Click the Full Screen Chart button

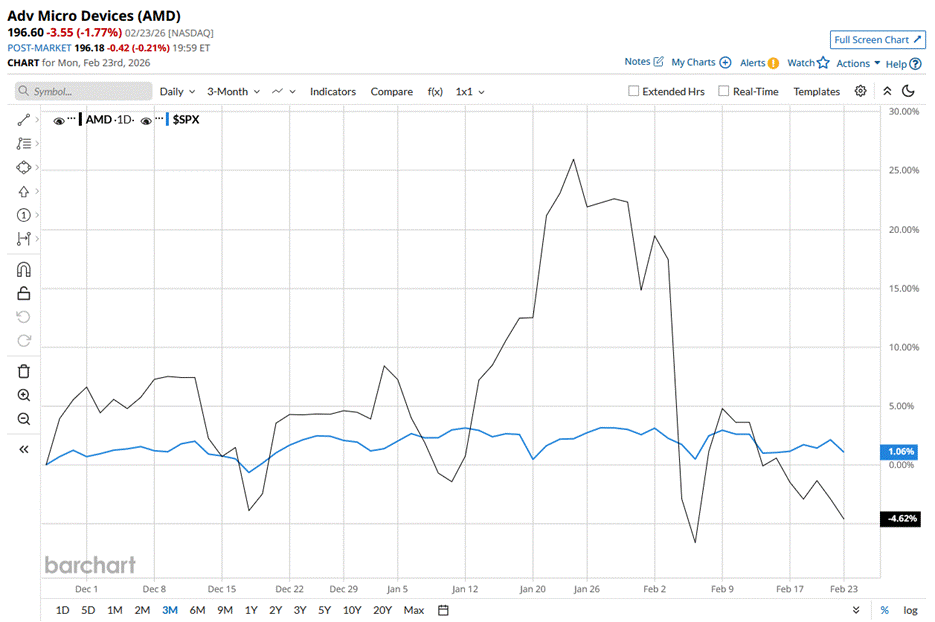(x=878, y=39)
